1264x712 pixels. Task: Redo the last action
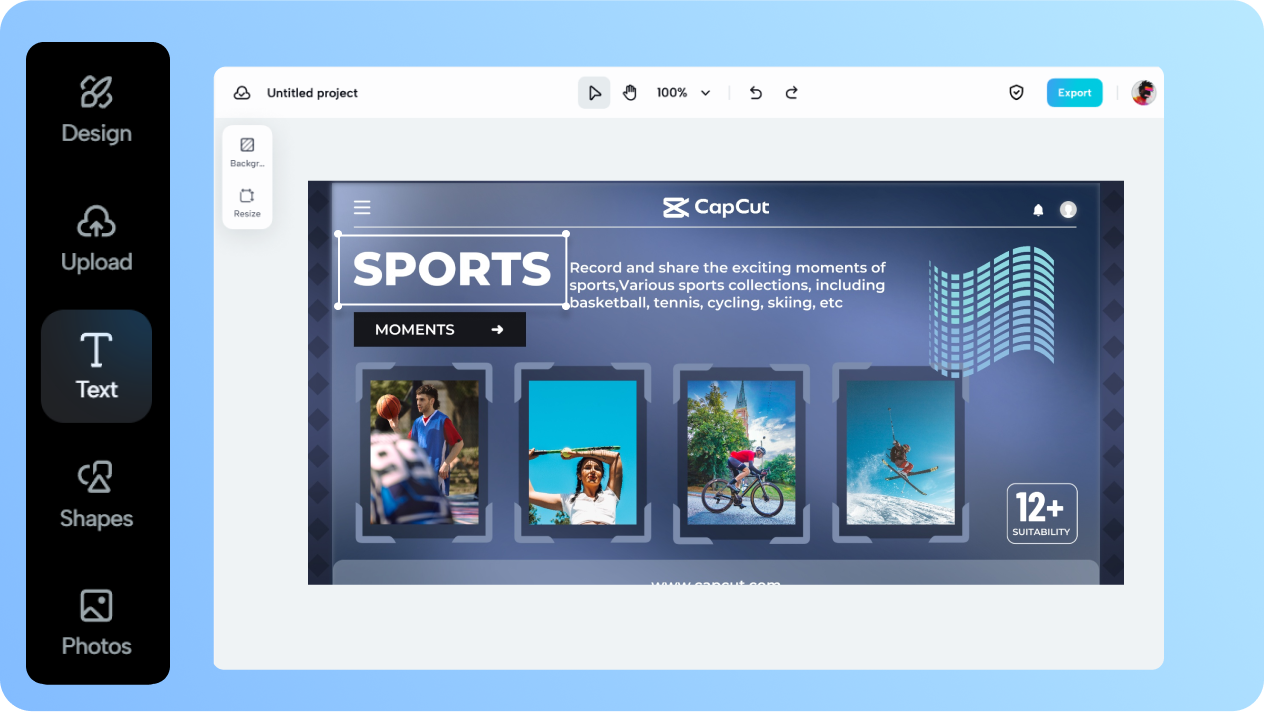(791, 92)
